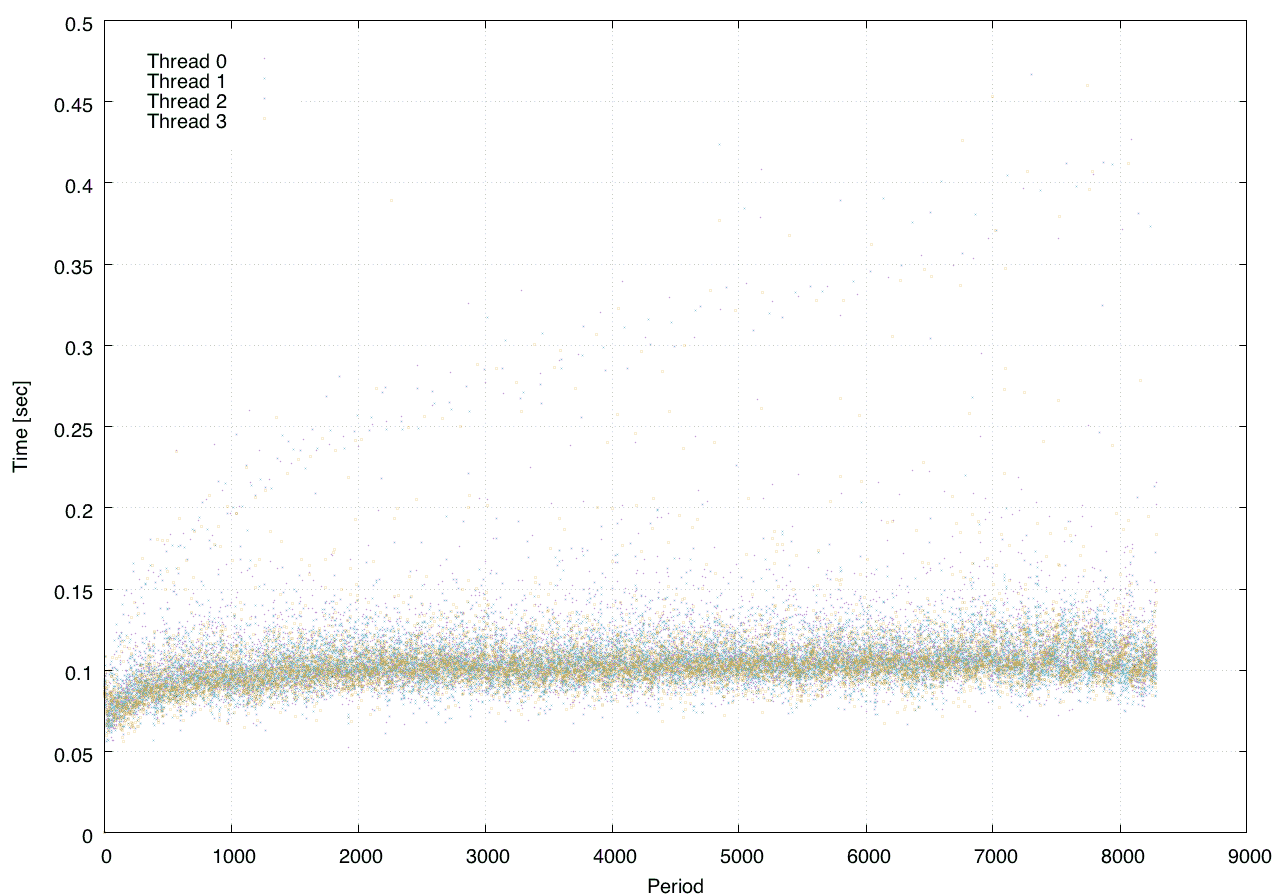Click y-axis tick label 0.25

74,428
